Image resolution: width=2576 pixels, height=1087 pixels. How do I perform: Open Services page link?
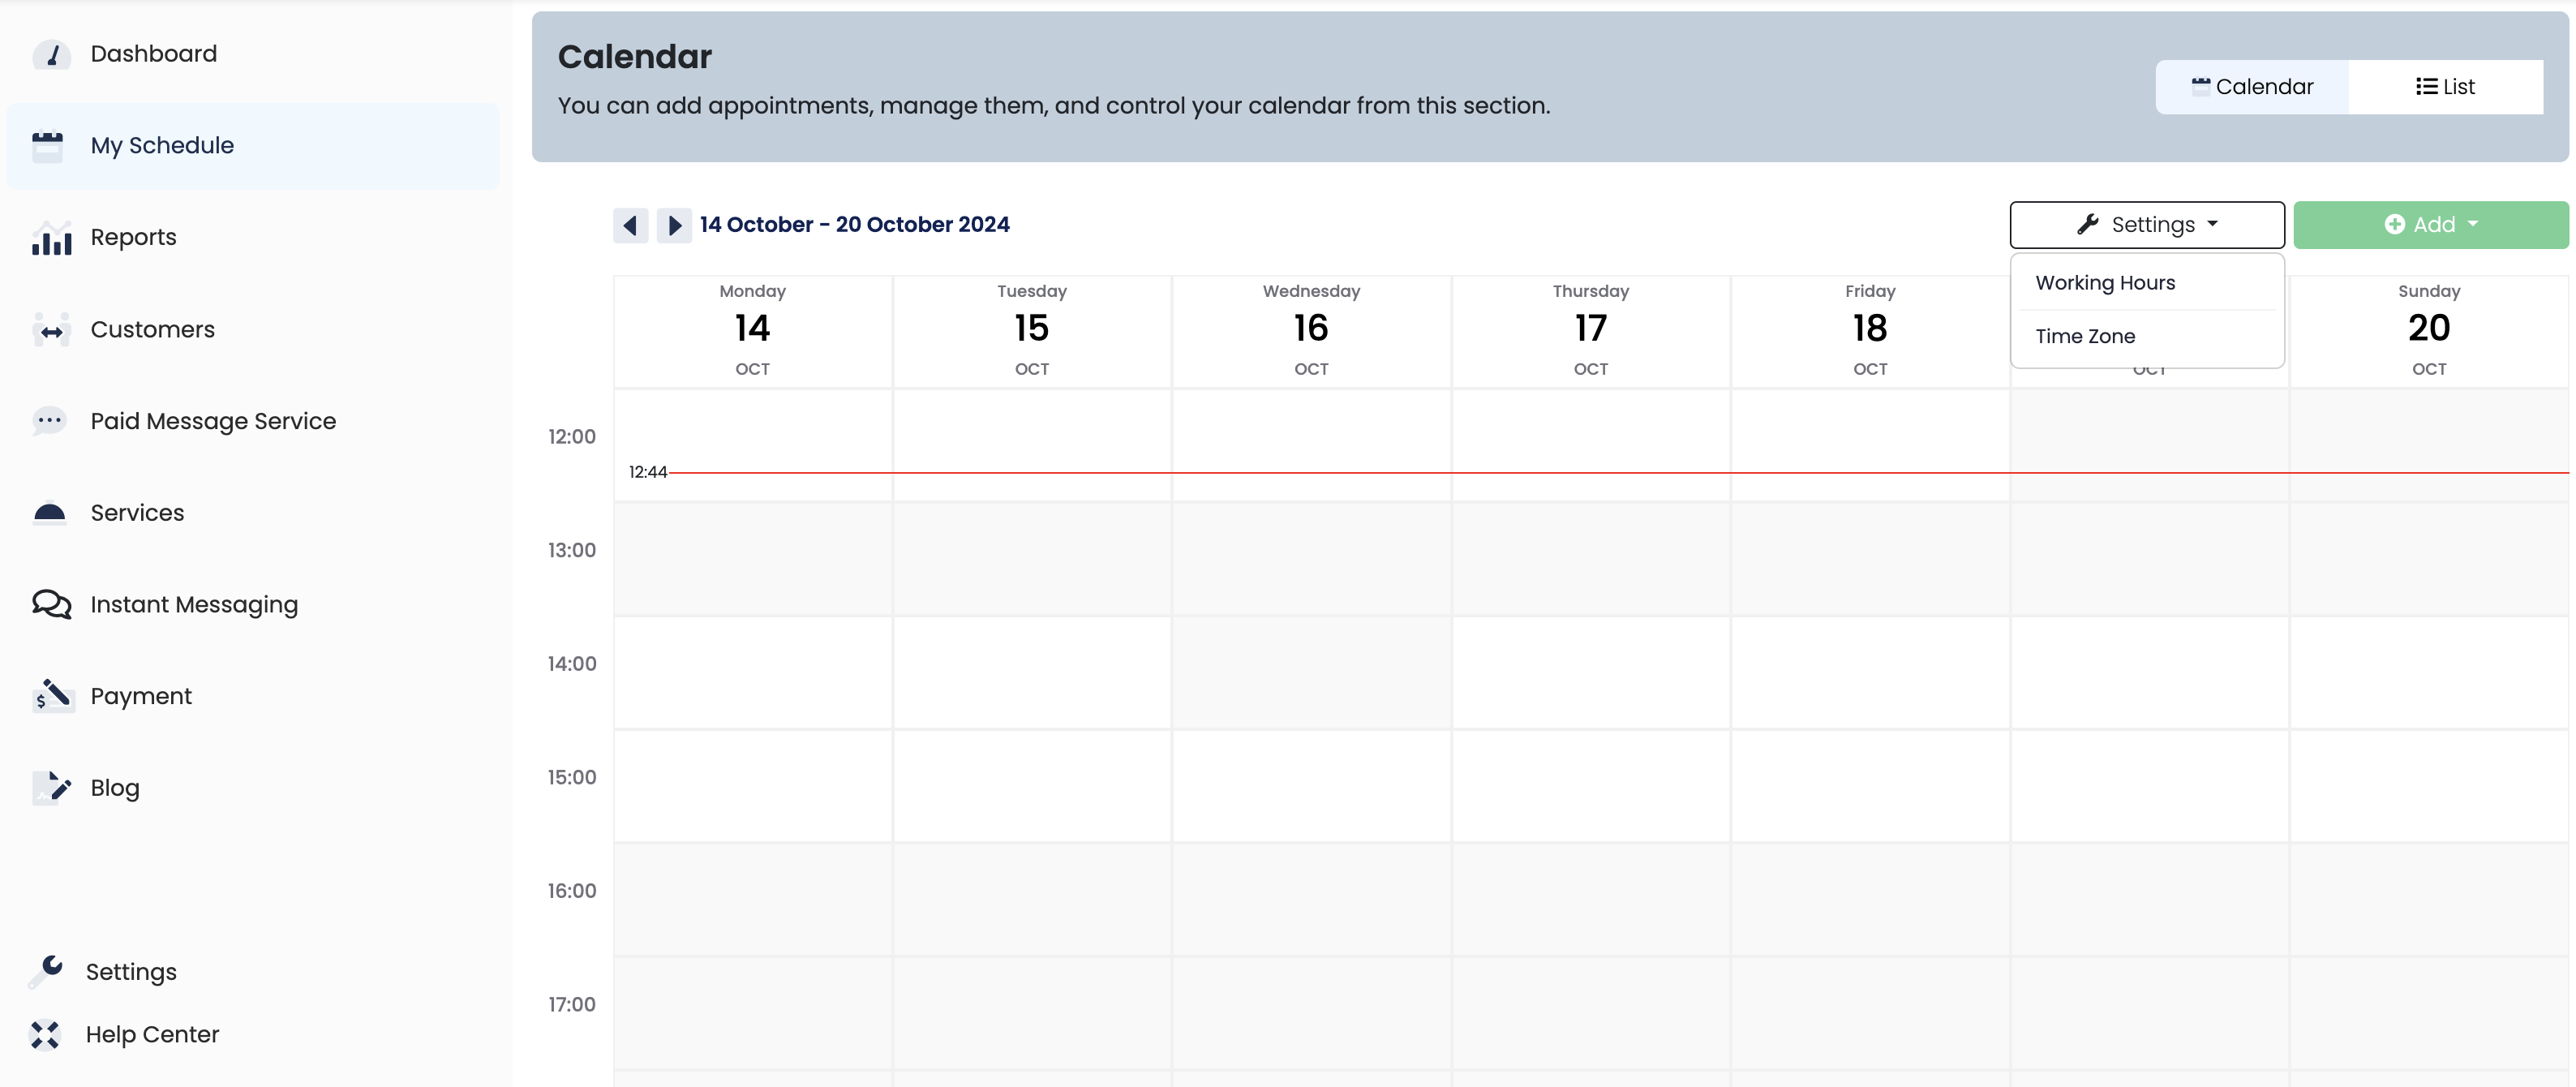tap(137, 513)
